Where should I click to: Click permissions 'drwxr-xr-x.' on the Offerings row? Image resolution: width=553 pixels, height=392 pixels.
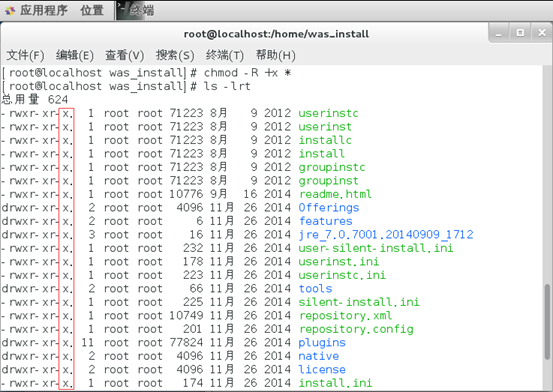37,207
